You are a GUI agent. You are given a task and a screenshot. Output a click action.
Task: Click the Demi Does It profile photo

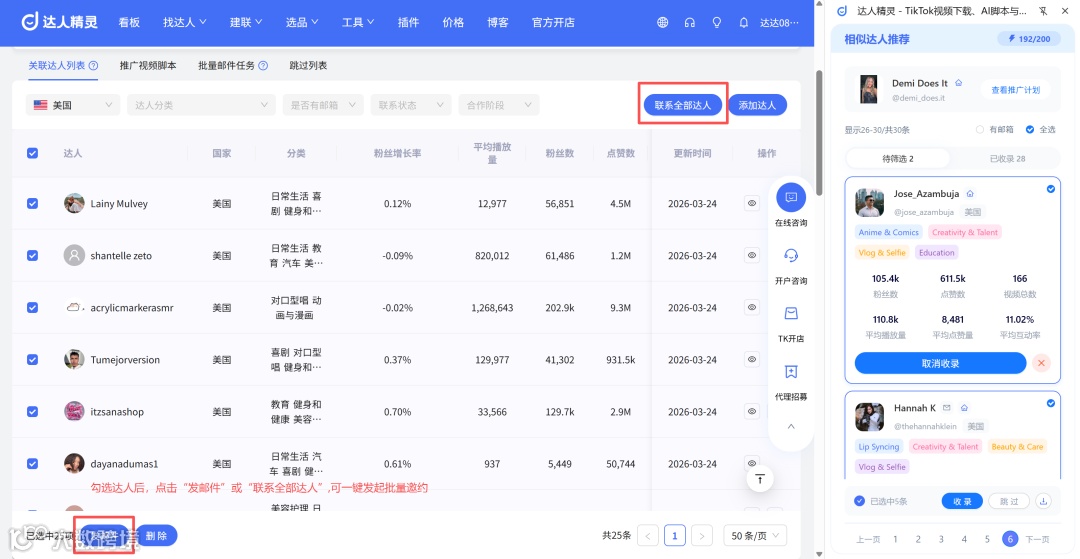[869, 89]
